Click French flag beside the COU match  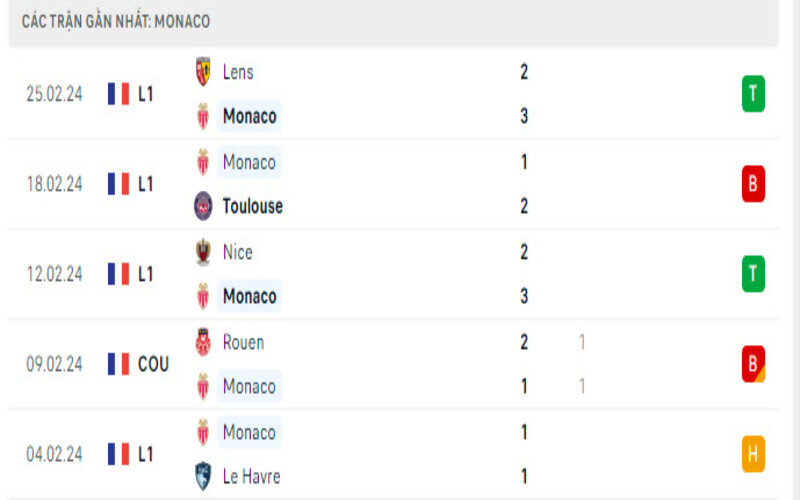tap(119, 364)
